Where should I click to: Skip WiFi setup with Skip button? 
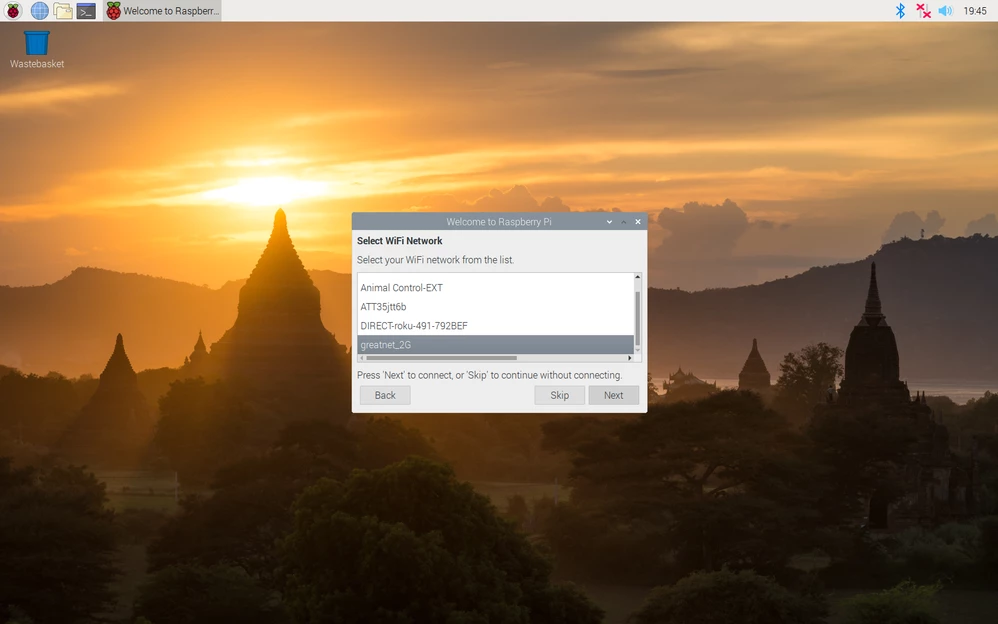coord(559,395)
